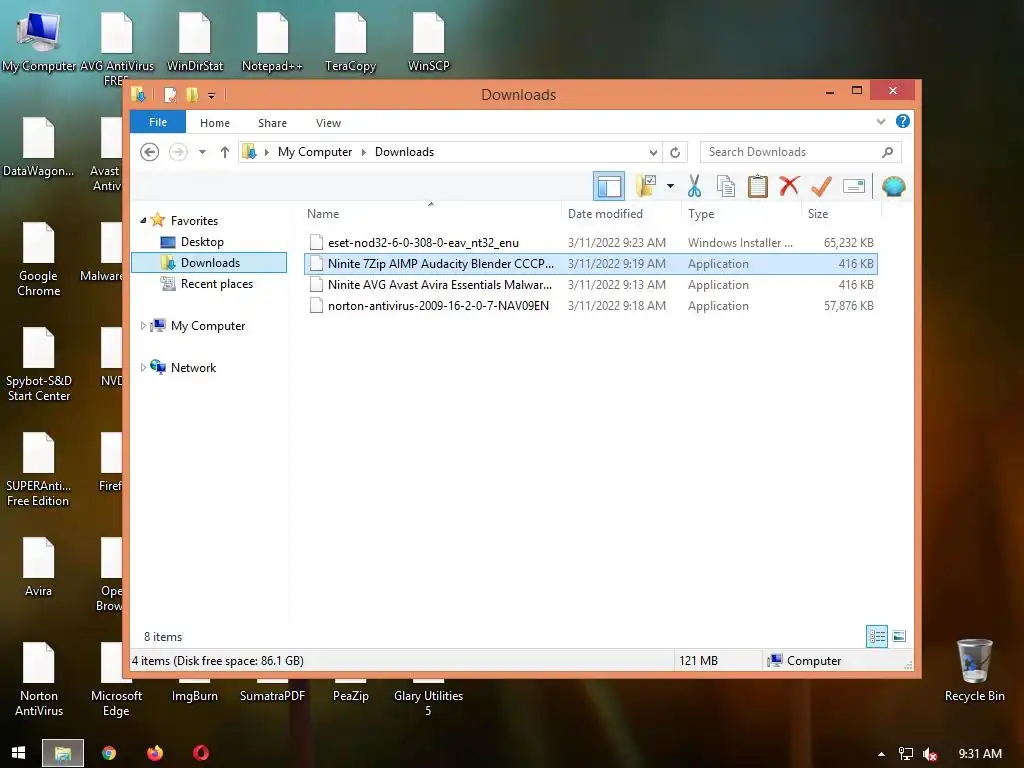Image resolution: width=1024 pixels, height=768 pixels.
Task: Open the folder options dropdown arrow
Action: (x=671, y=186)
